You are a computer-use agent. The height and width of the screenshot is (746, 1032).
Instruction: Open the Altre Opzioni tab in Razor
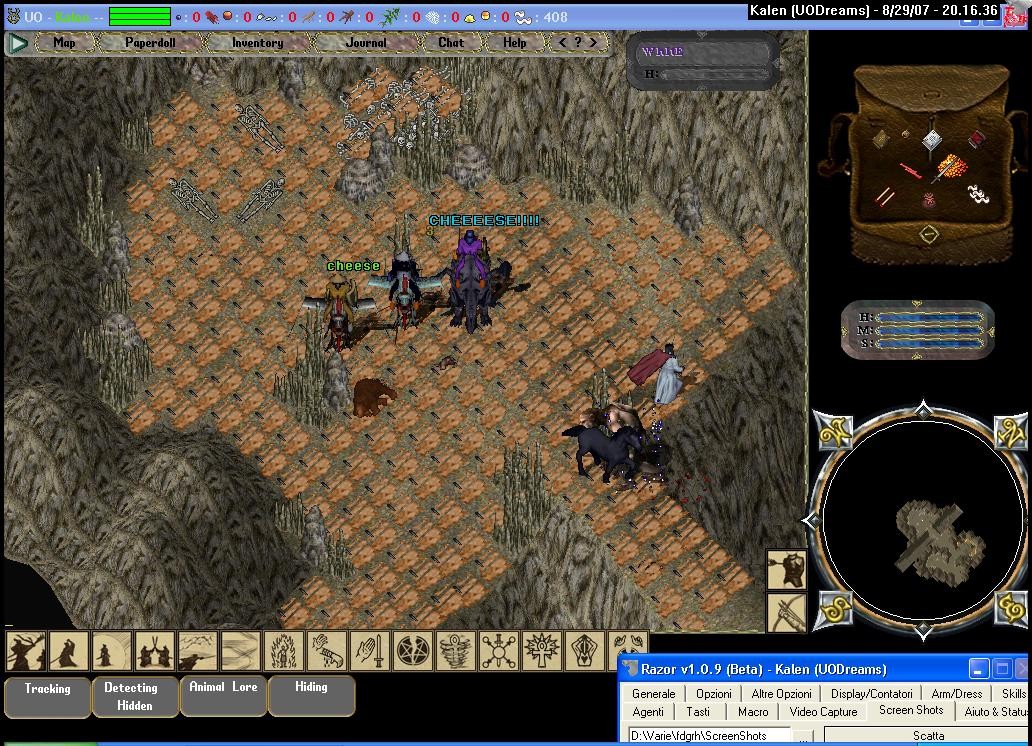point(781,693)
